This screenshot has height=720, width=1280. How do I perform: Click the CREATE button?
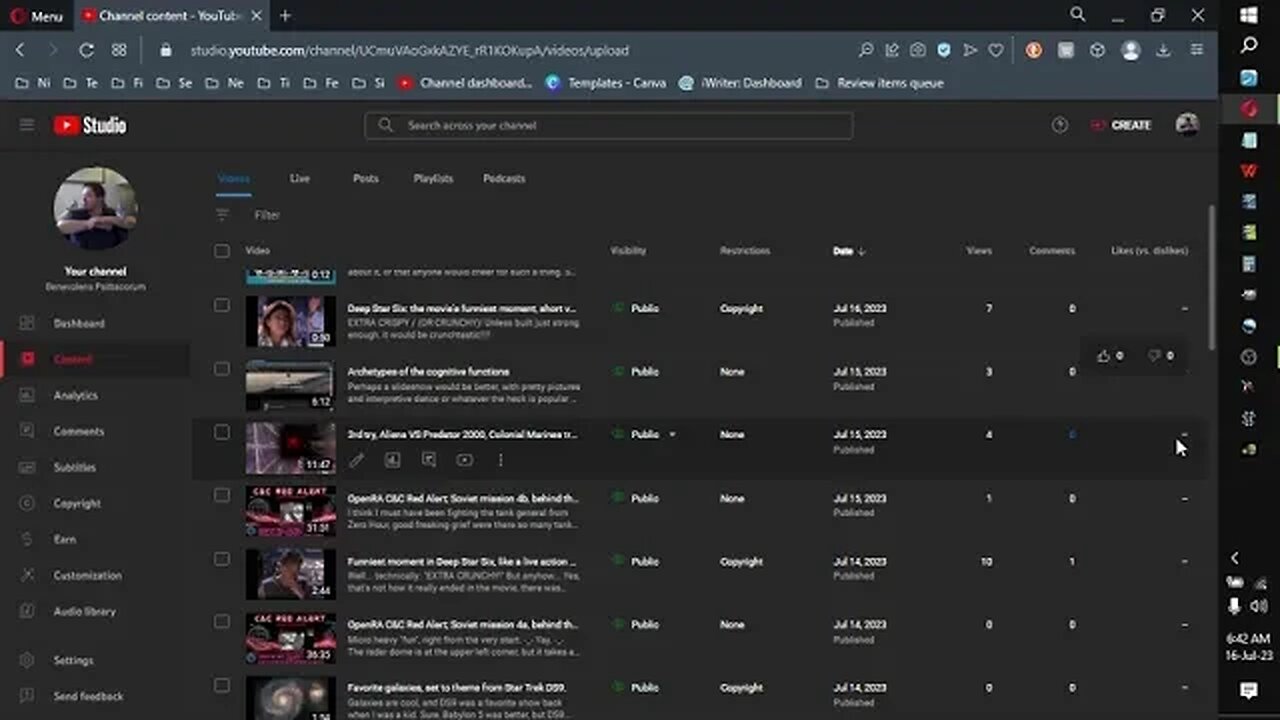[1121, 125]
